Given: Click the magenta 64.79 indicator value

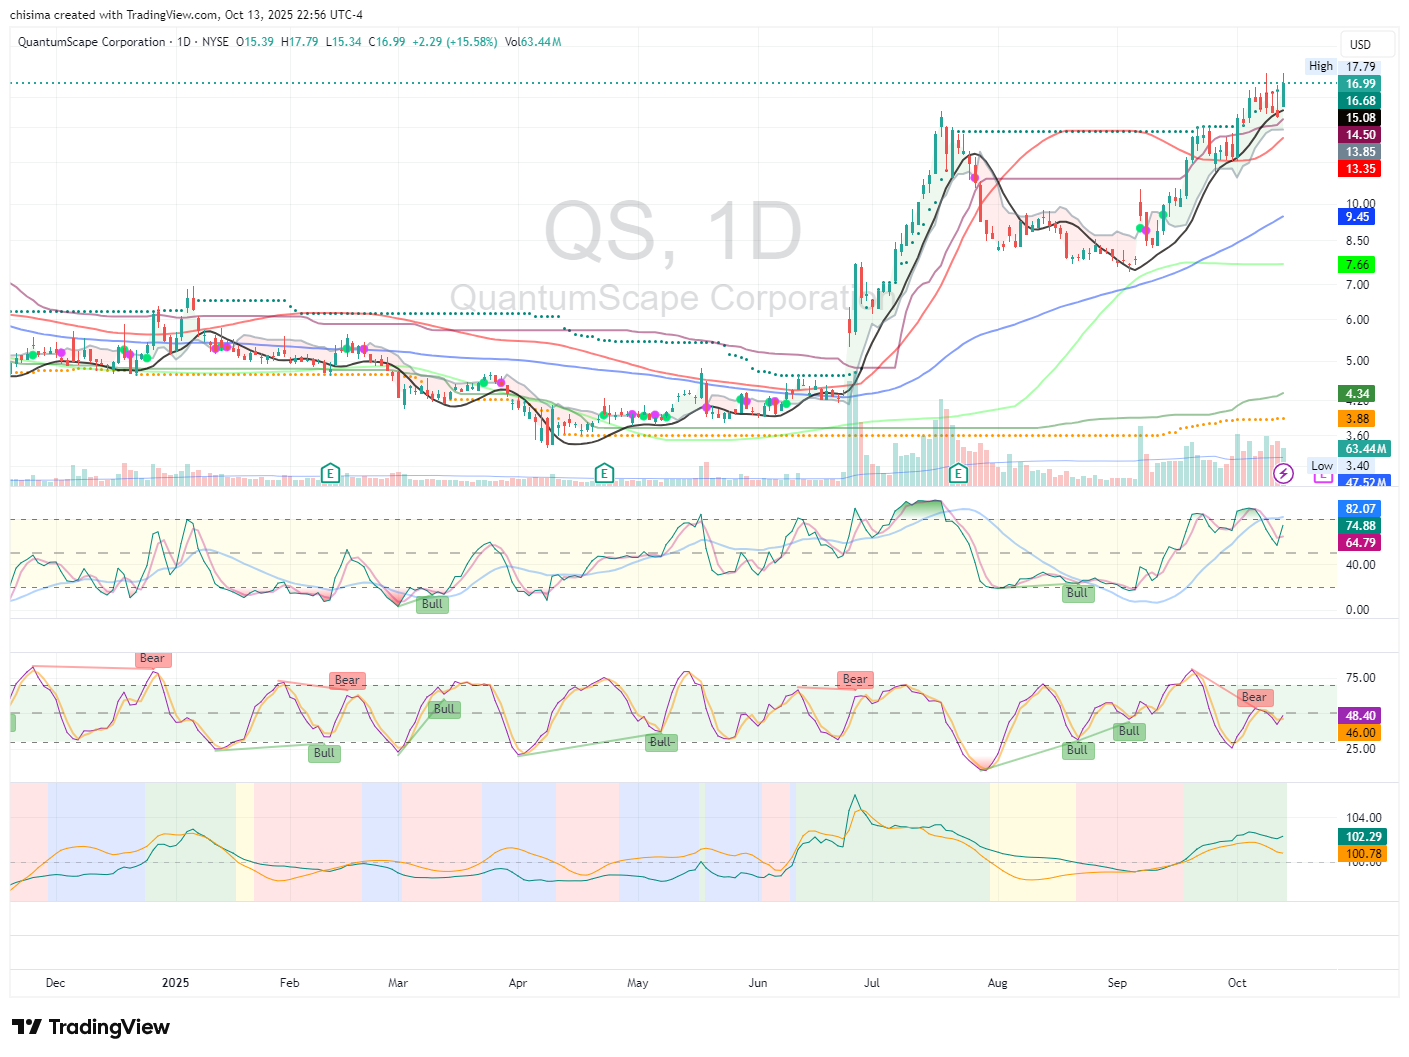Looking at the screenshot, I should tap(1360, 543).
